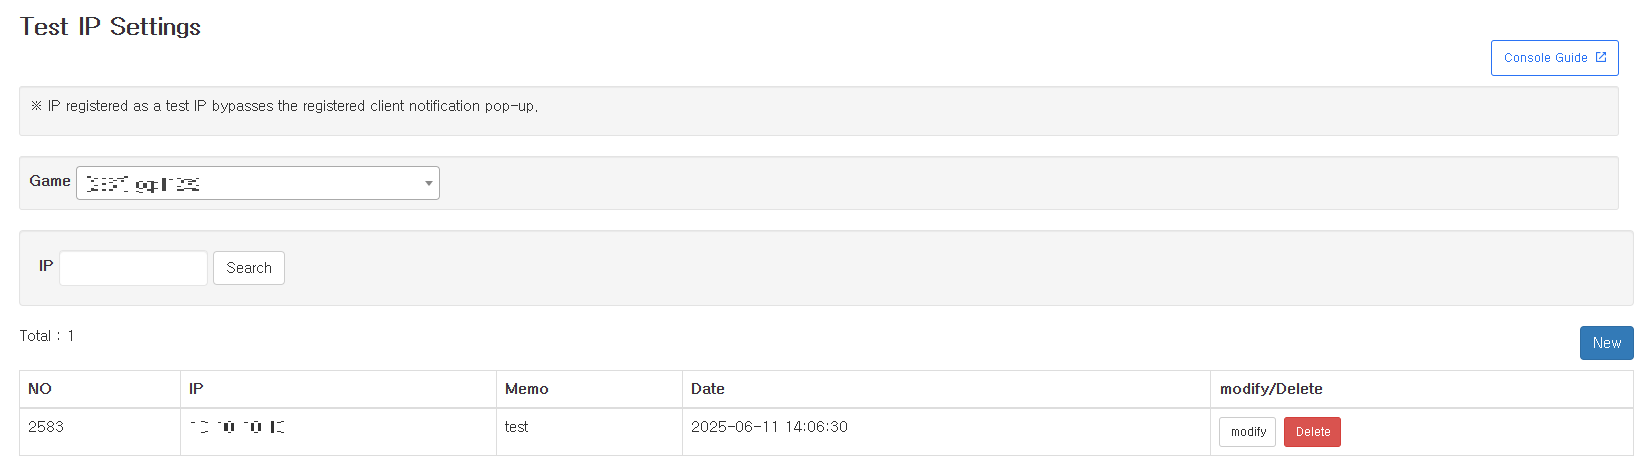Select the row number 2583 cell
Viewport: 1645px width, 474px height.
pos(46,427)
